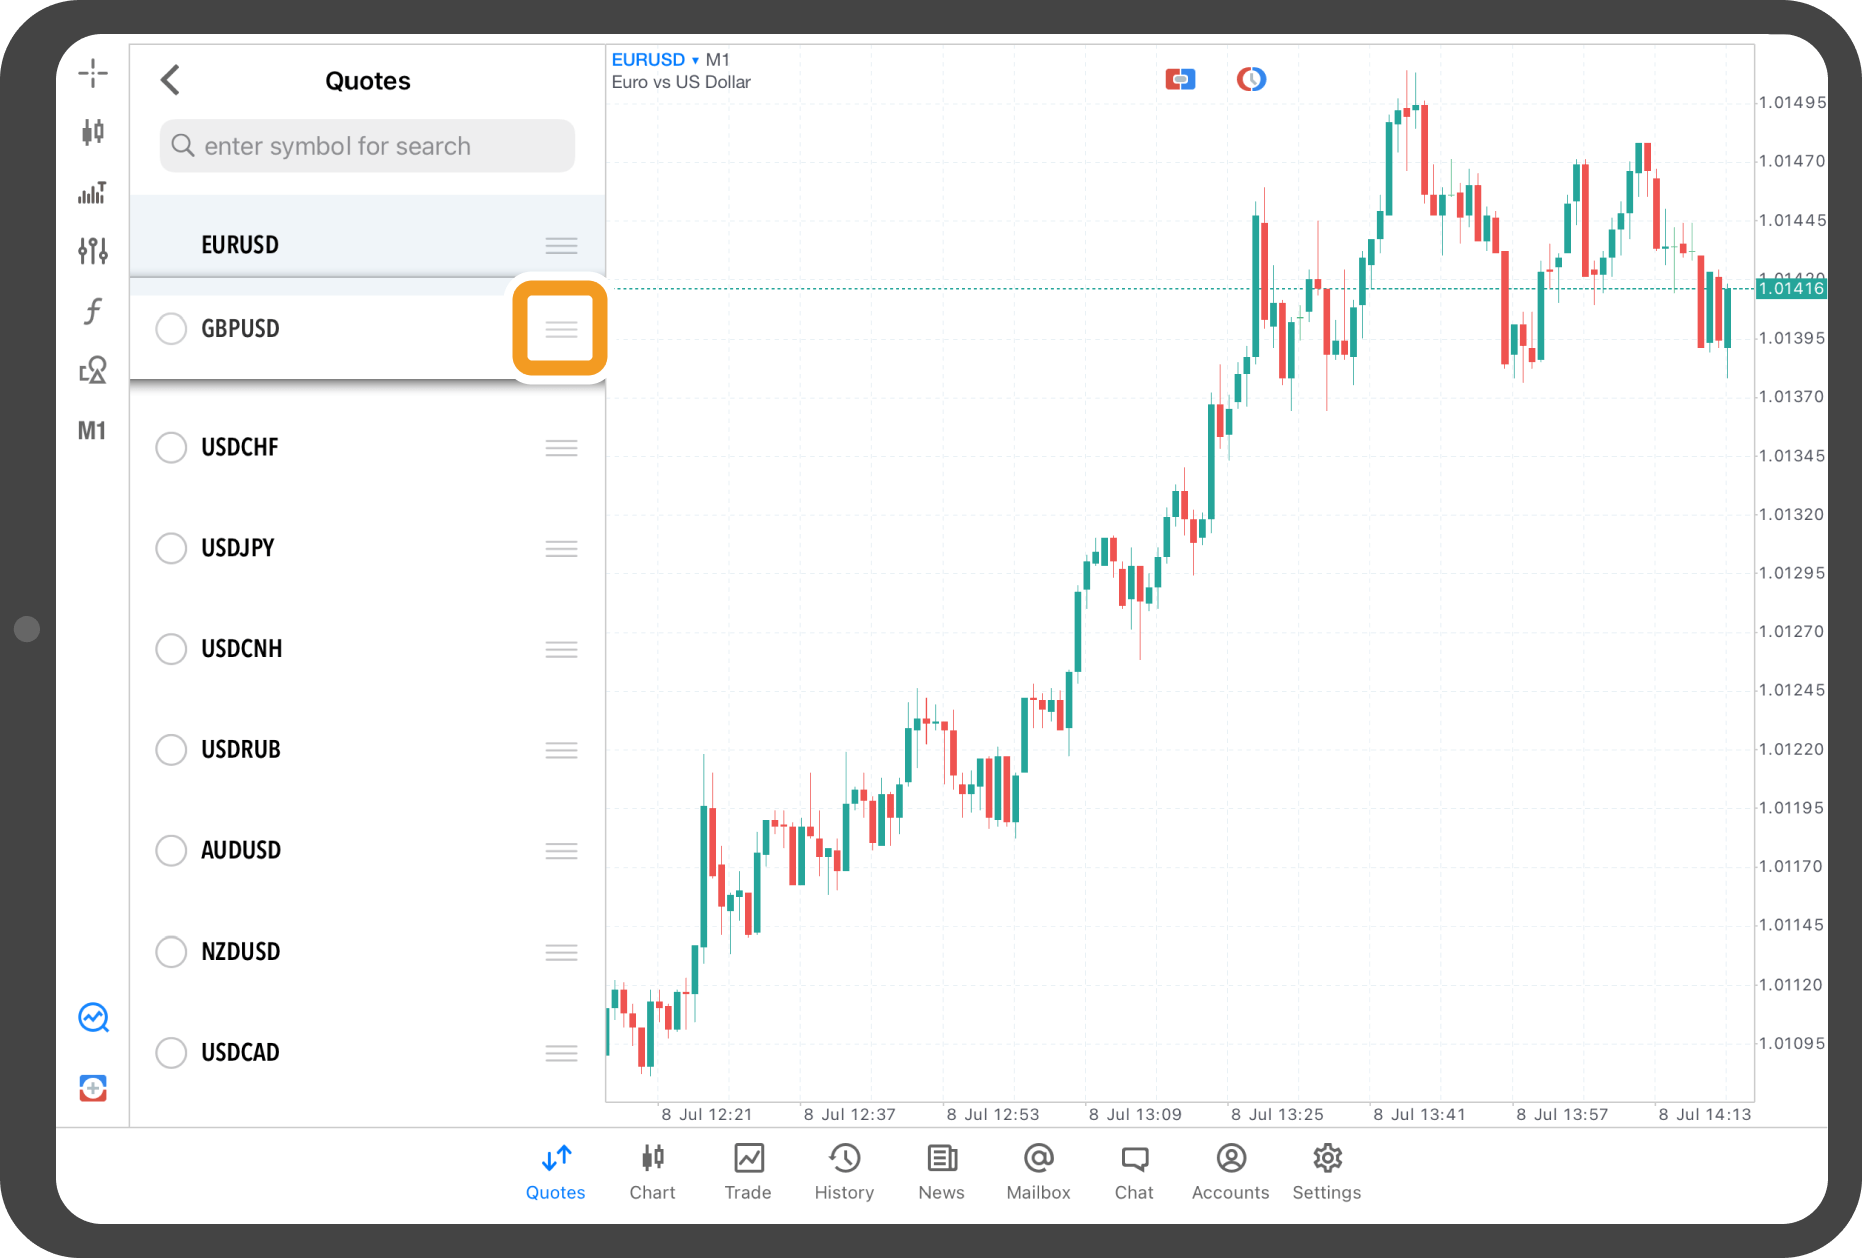Open the Settings tab with gear
The image size is (1862, 1258).
[1326, 1171]
